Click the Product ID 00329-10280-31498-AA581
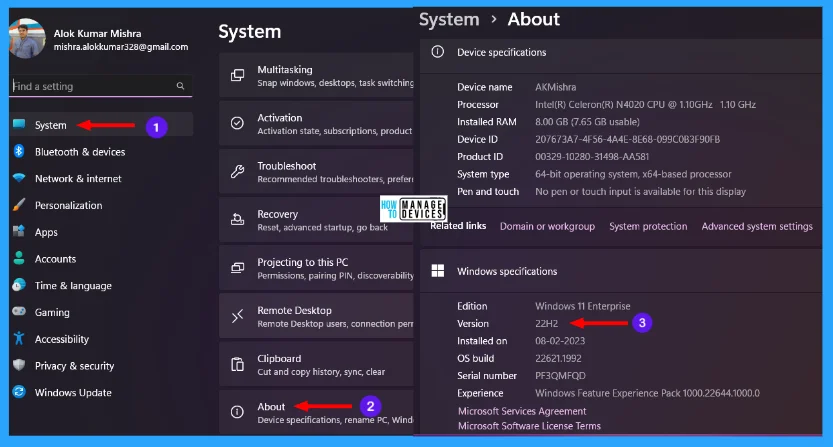Image resolution: width=833 pixels, height=447 pixels. pyautogui.click(x=592, y=156)
